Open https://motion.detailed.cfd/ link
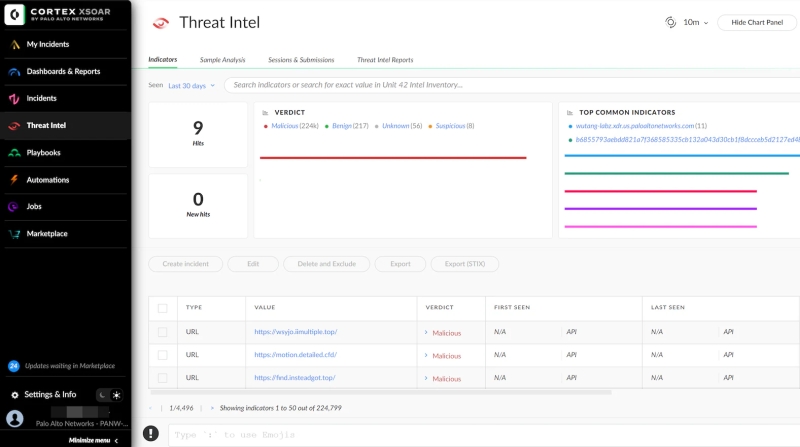The width and height of the screenshot is (800, 447). click(295, 355)
